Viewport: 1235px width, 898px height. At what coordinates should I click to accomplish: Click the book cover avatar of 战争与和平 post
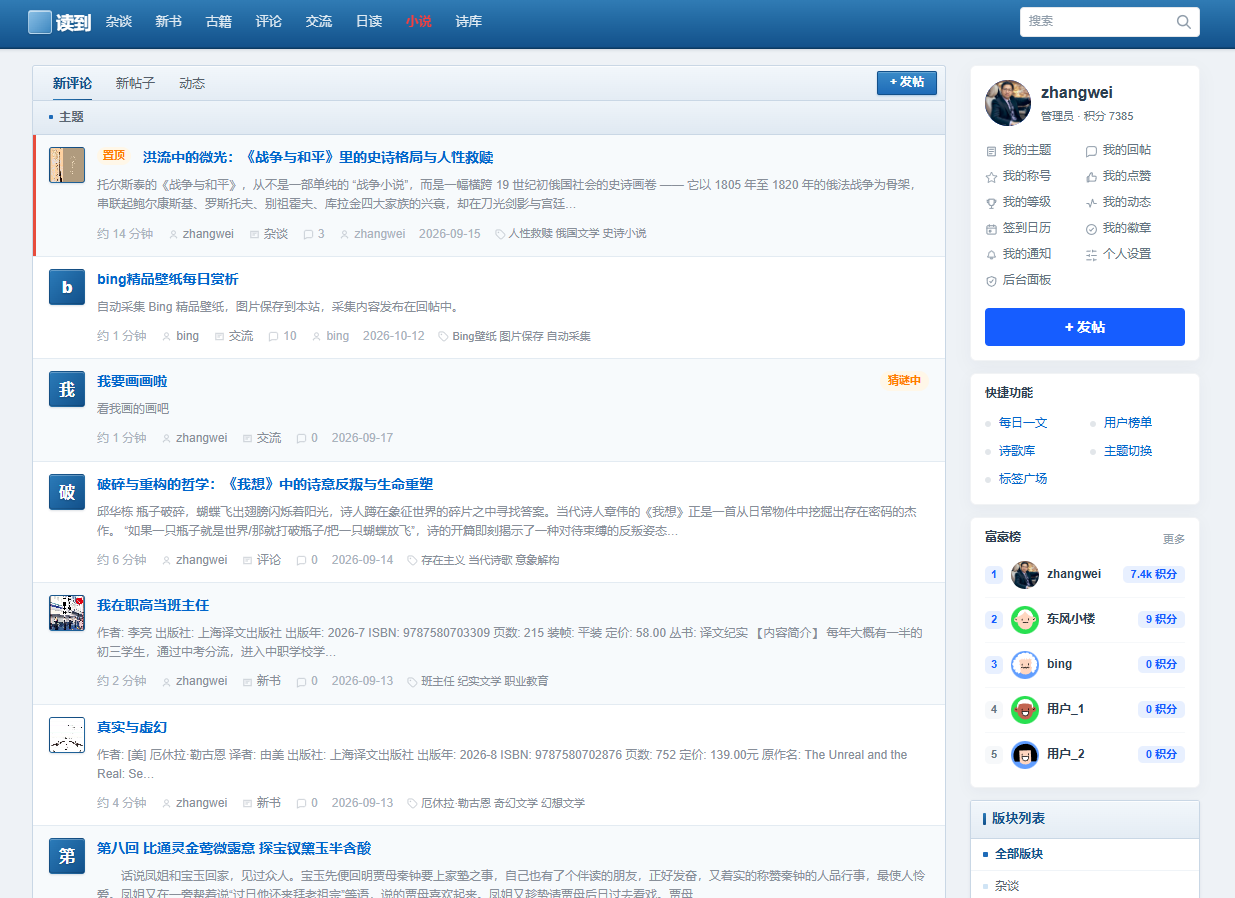coord(67,165)
